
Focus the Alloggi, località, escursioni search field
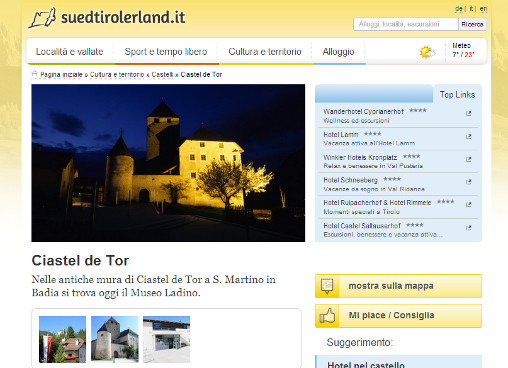click(x=406, y=24)
